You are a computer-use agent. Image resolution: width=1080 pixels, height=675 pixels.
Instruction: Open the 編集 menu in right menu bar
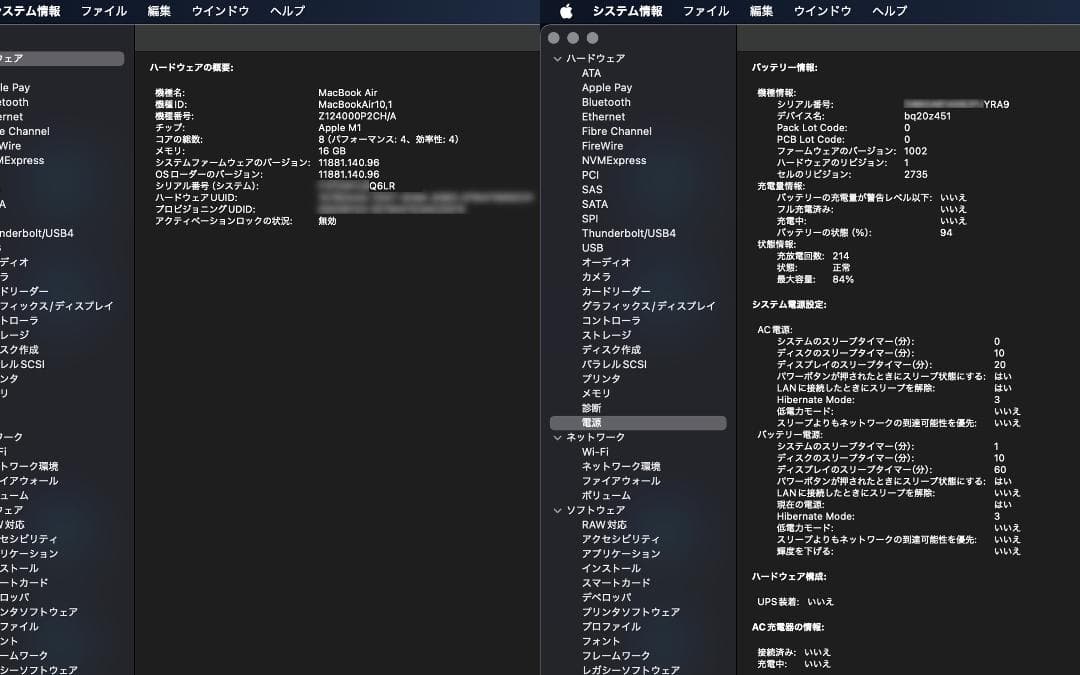click(761, 11)
